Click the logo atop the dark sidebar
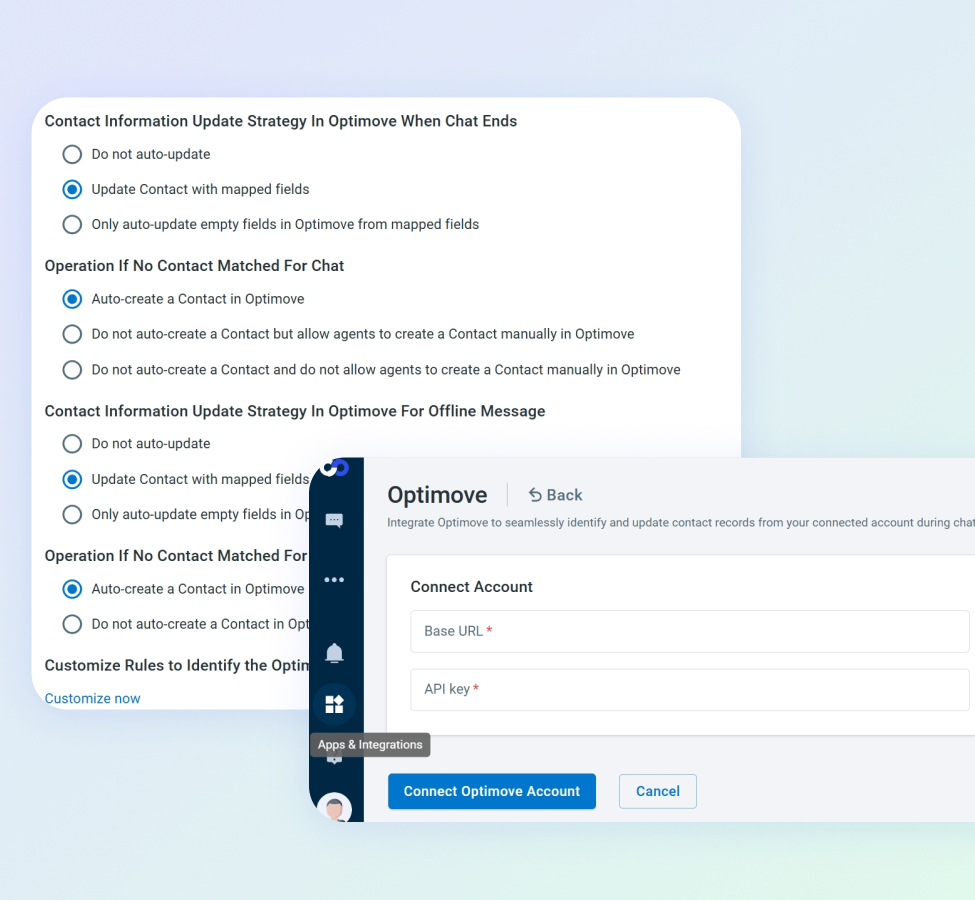 click(x=336, y=468)
